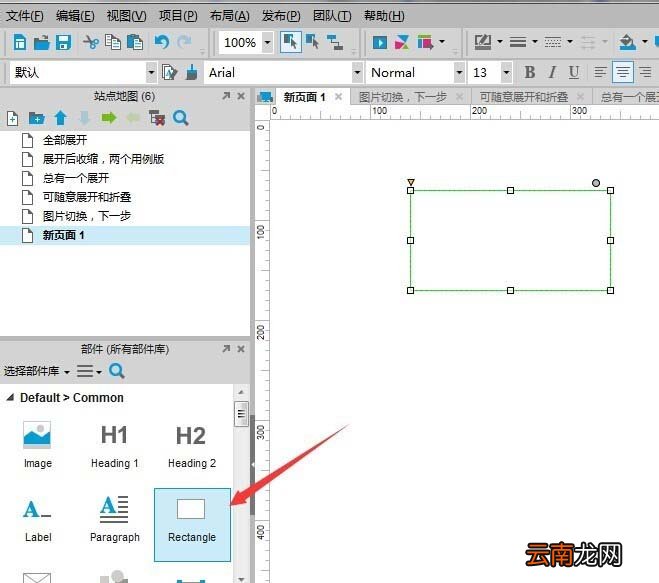Indent page with green right arrow
This screenshot has height=583, width=659.
(x=109, y=118)
